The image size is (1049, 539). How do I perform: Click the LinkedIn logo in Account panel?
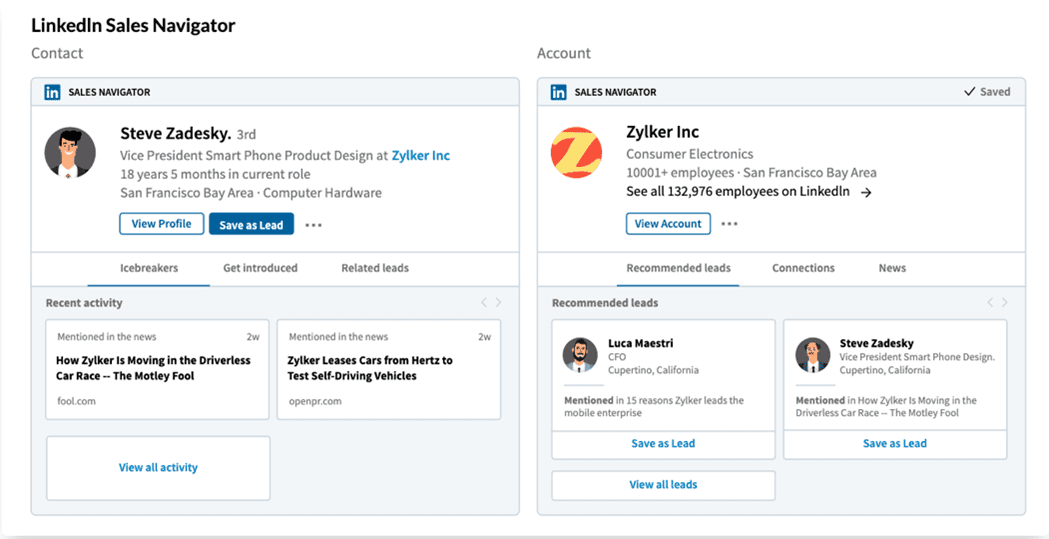pyautogui.click(x=559, y=92)
